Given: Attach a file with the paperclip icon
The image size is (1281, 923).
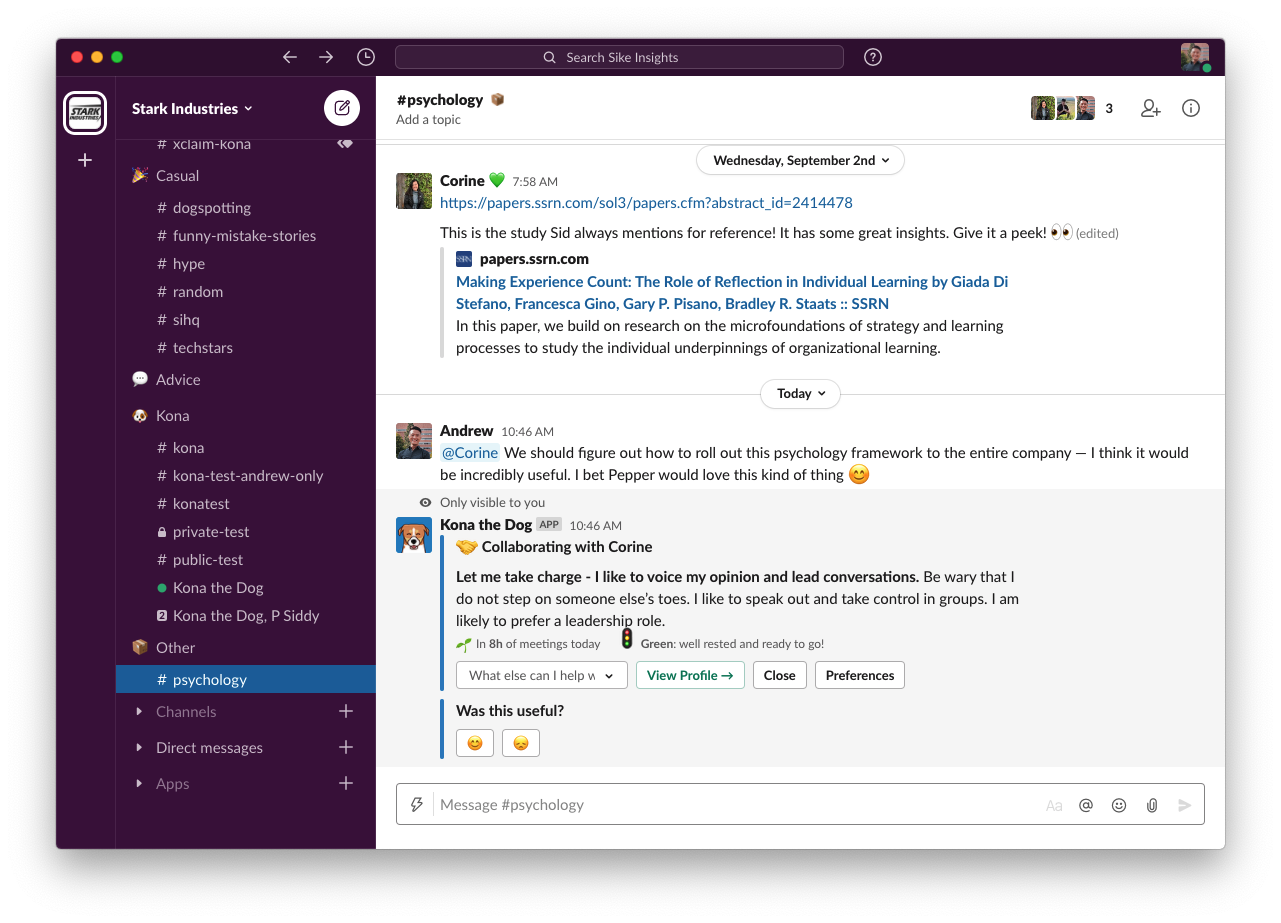Looking at the screenshot, I should click(x=1152, y=805).
